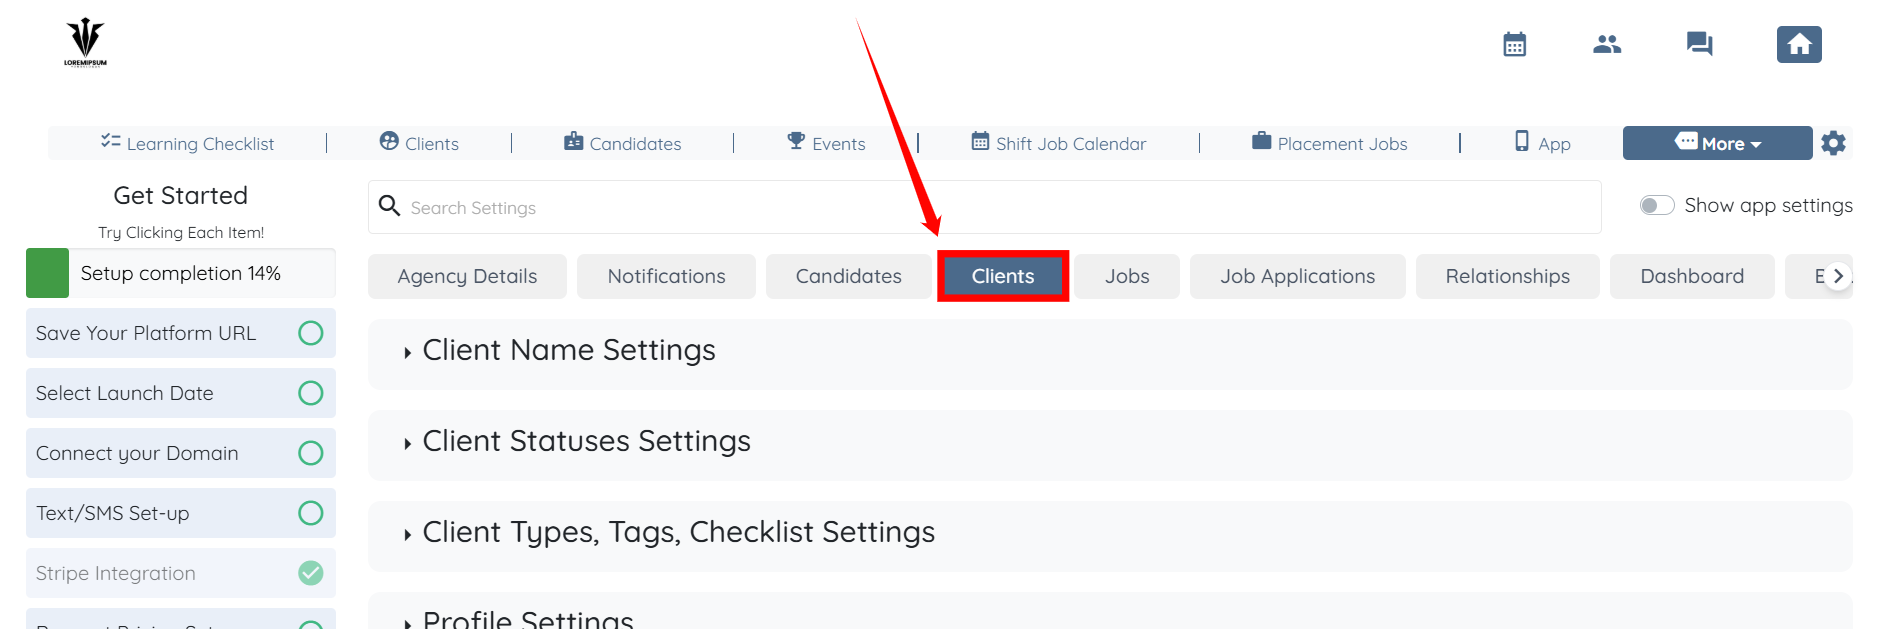This screenshot has height=629, width=1882.
Task: Open Shift Job Calendar nav link
Action: (1059, 143)
